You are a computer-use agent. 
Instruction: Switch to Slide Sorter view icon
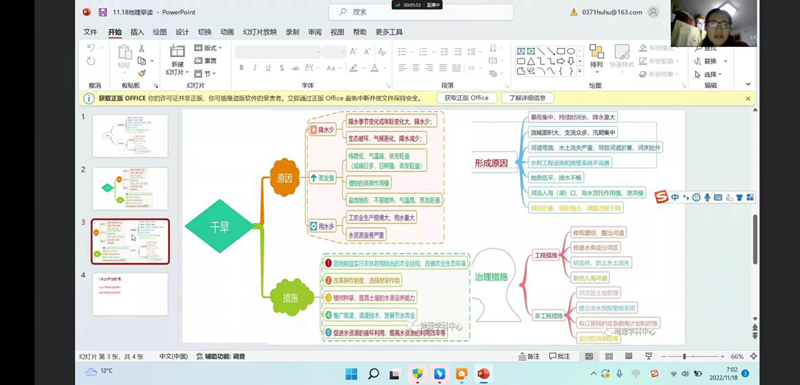tap(609, 356)
